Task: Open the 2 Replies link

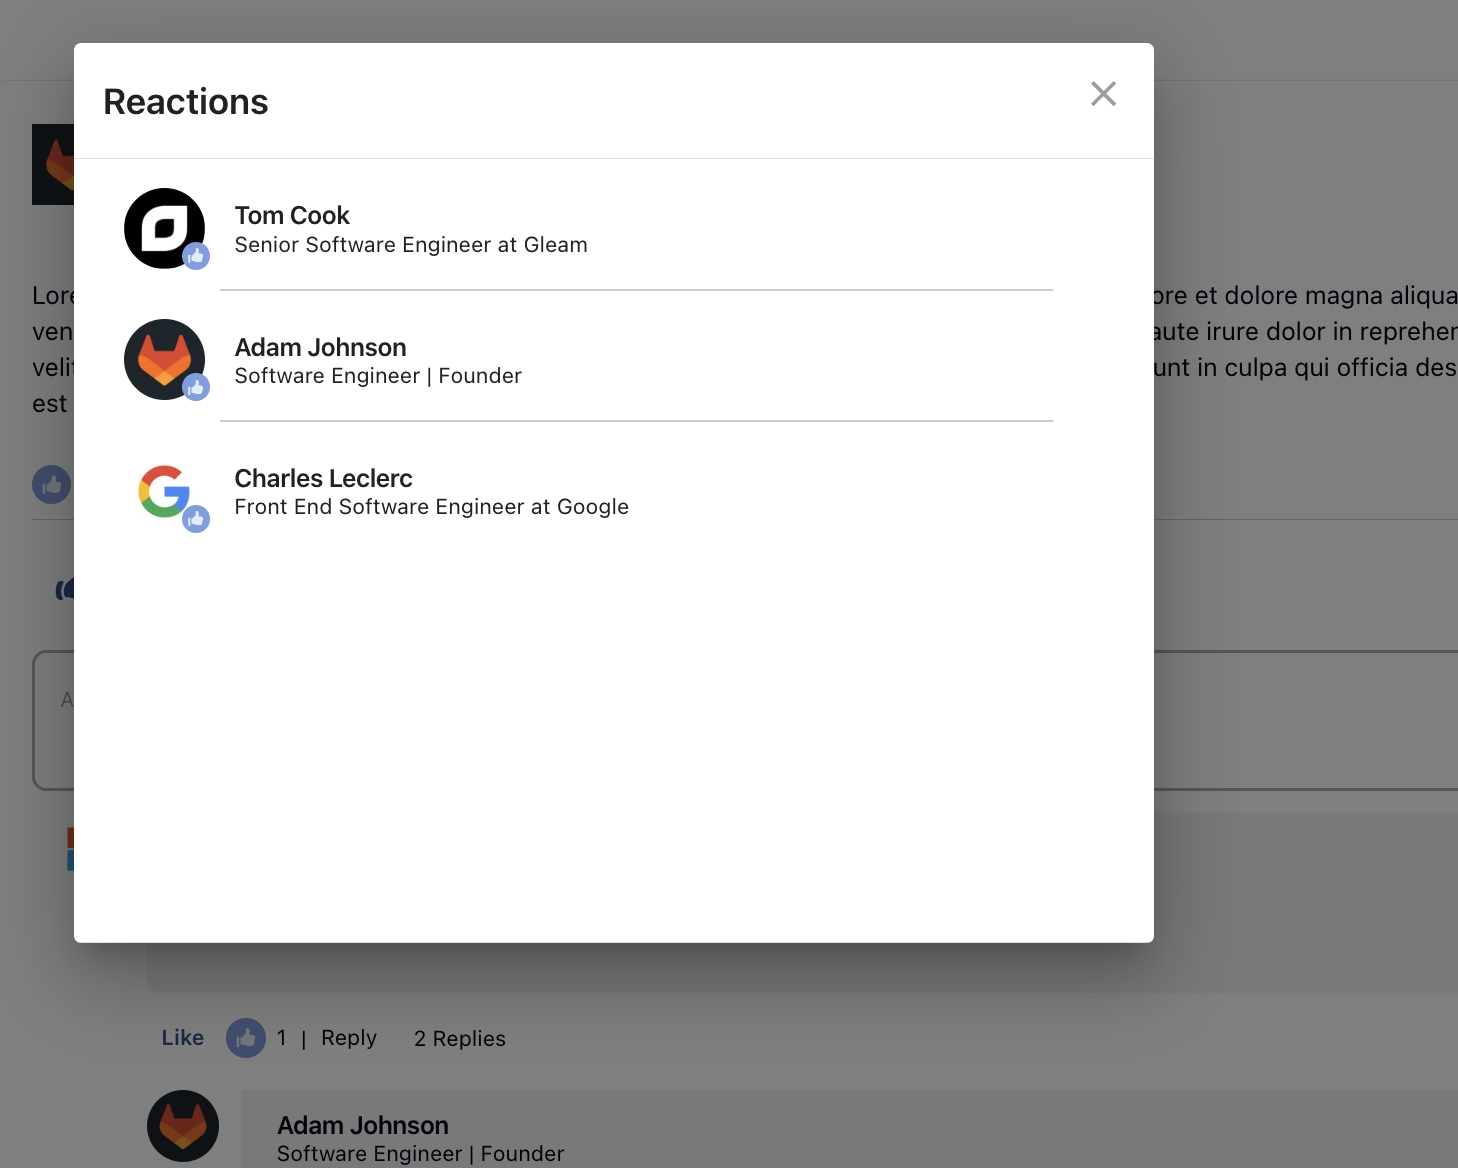Action: [x=460, y=1039]
